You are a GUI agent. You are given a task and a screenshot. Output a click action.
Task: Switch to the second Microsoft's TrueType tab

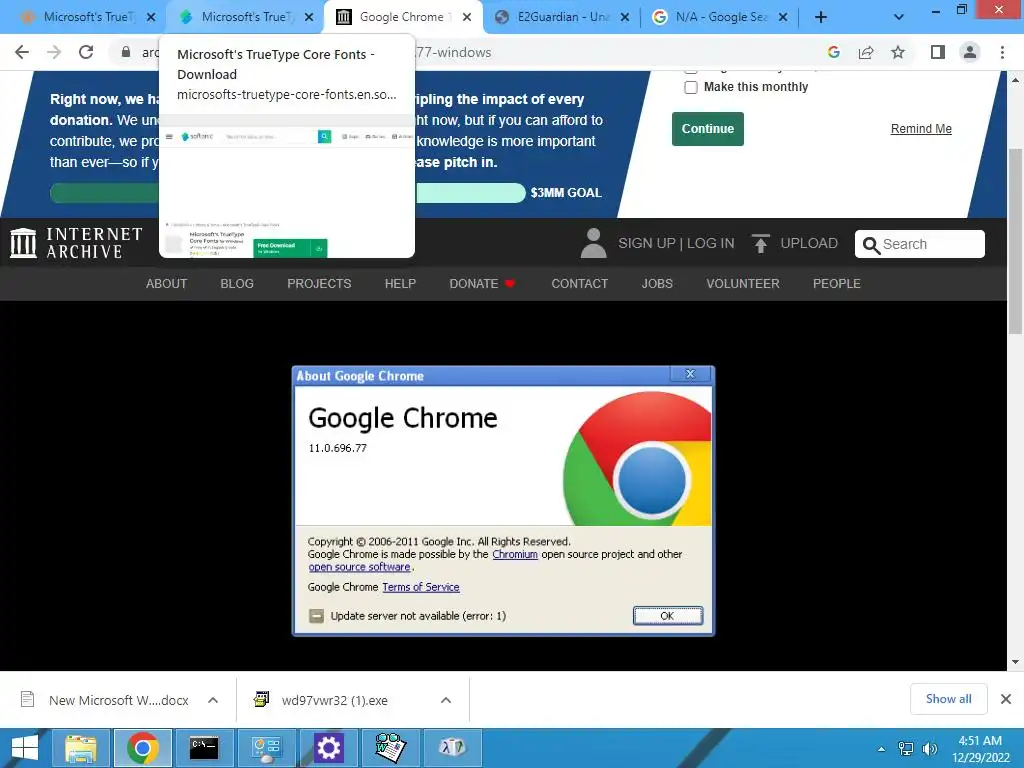tap(245, 18)
